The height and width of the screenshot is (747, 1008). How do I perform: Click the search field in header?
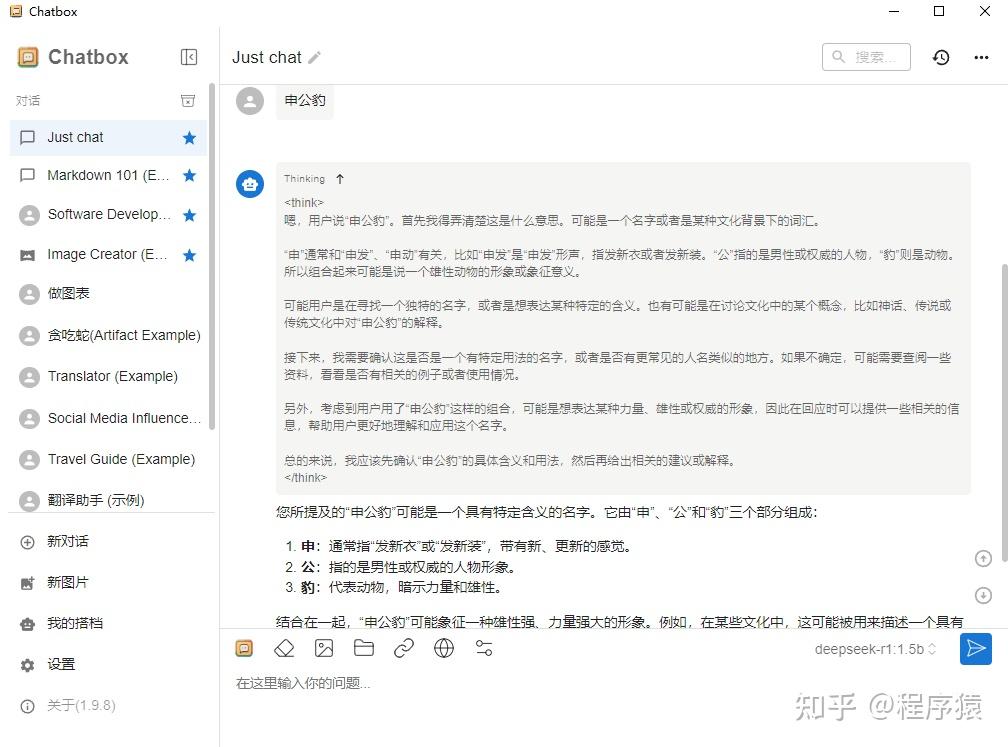click(866, 57)
